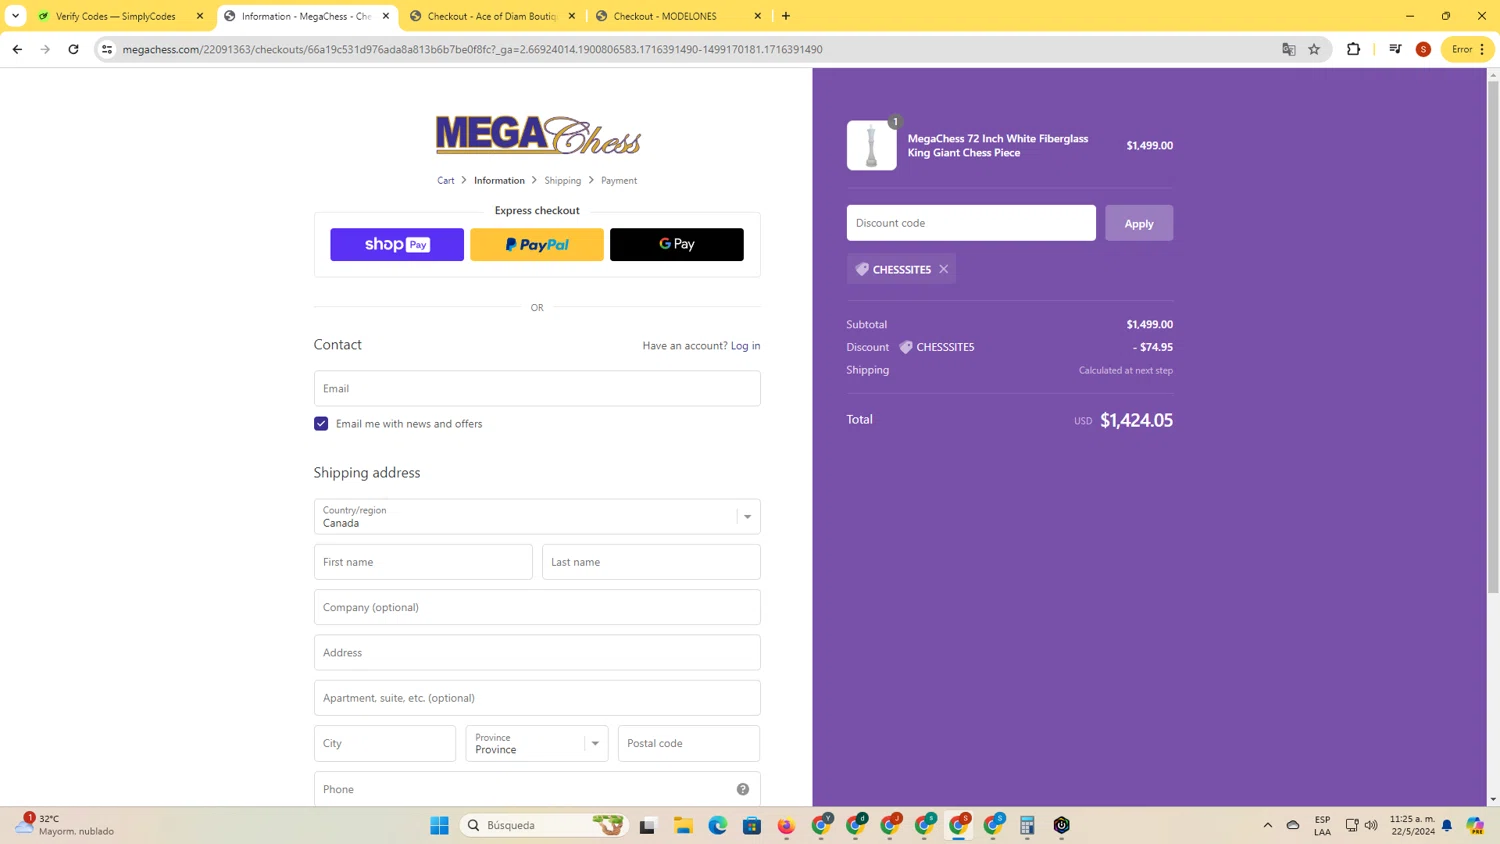Open the Chrome profile avatar

[1423, 49]
